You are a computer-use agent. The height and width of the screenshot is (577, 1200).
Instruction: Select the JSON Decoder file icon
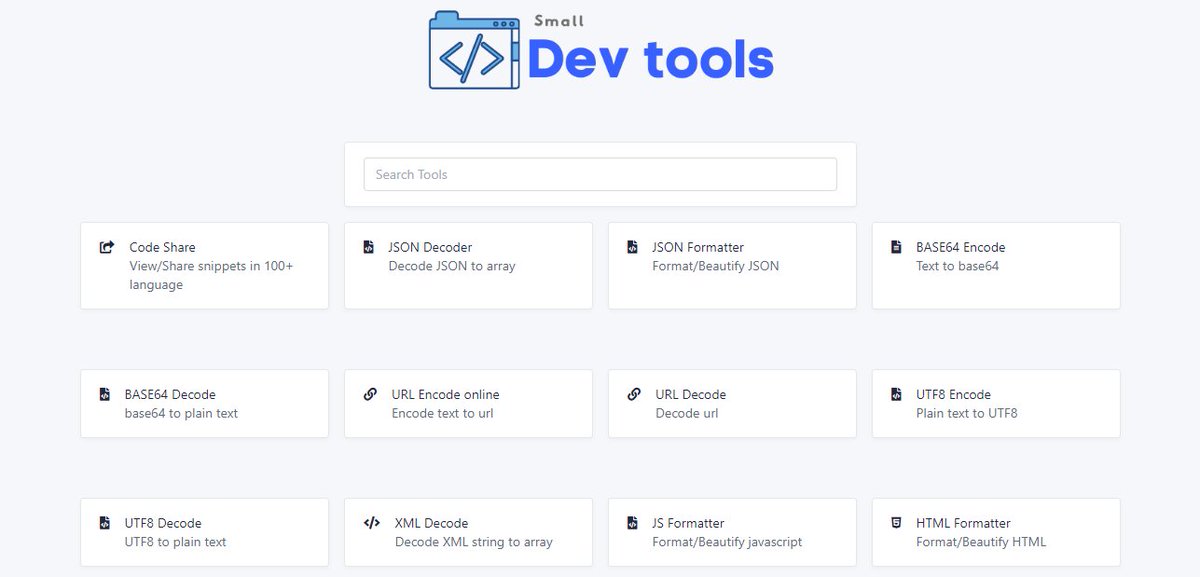click(369, 246)
